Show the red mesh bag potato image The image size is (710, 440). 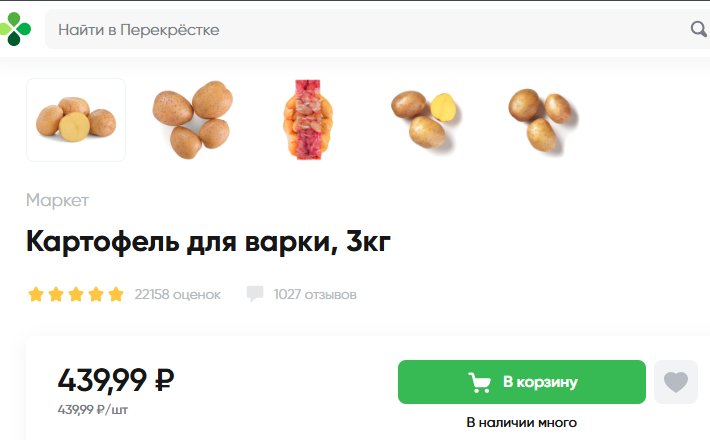(308, 120)
